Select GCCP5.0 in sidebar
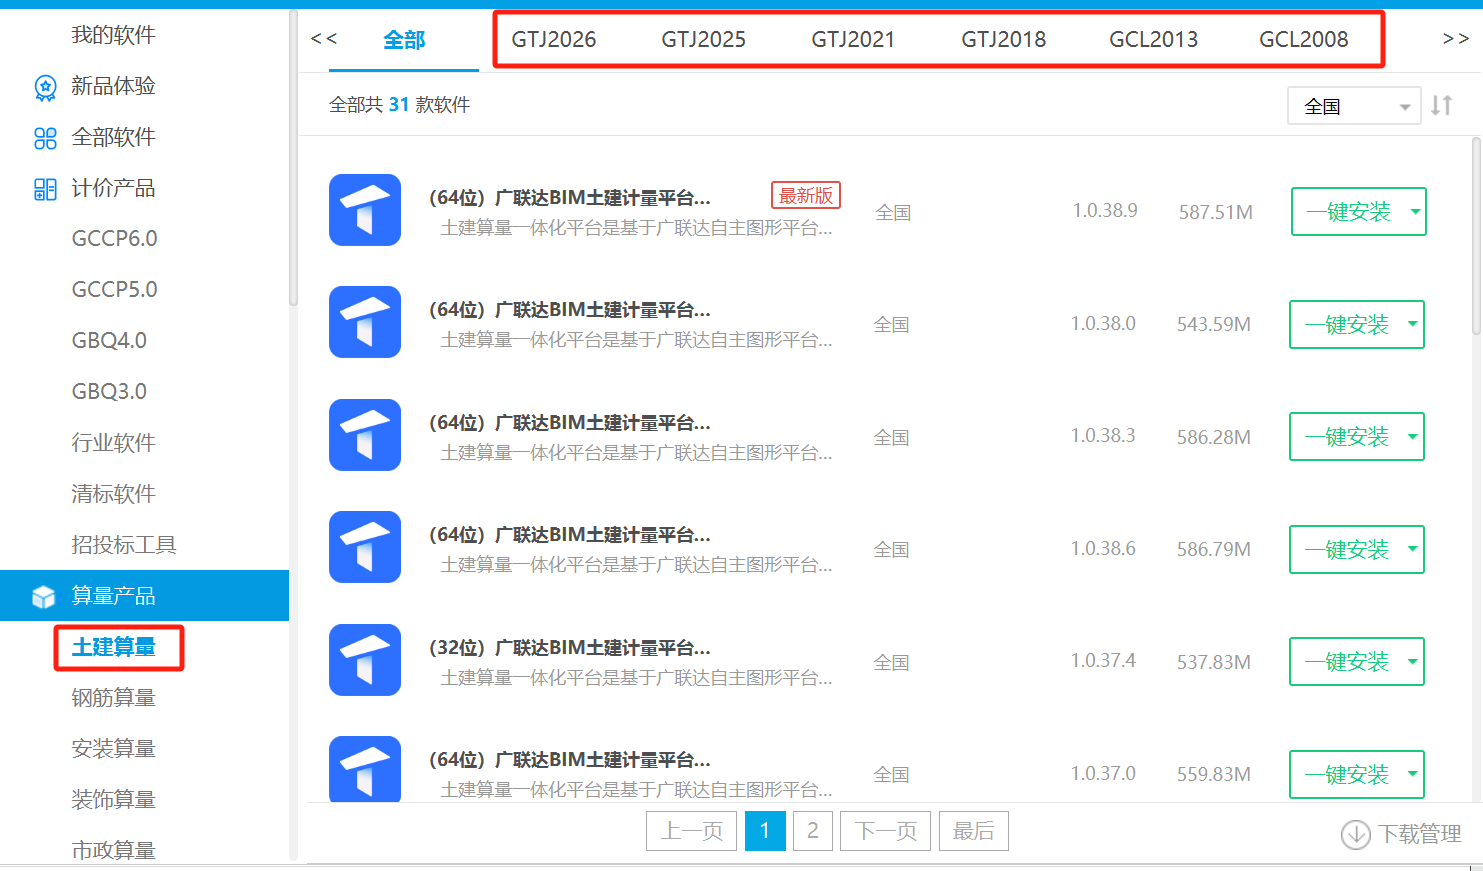Screen dimensions: 1483x871 coord(115,289)
